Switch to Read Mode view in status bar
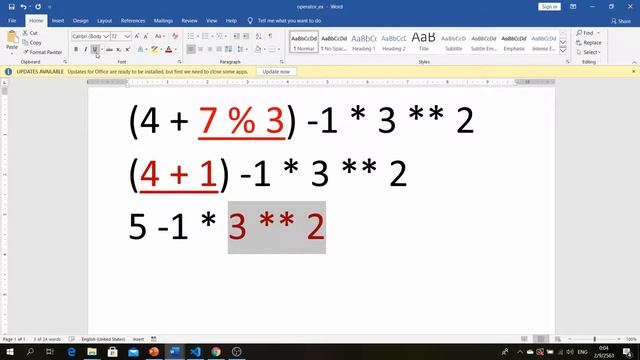640x360 pixels. tap(524, 339)
